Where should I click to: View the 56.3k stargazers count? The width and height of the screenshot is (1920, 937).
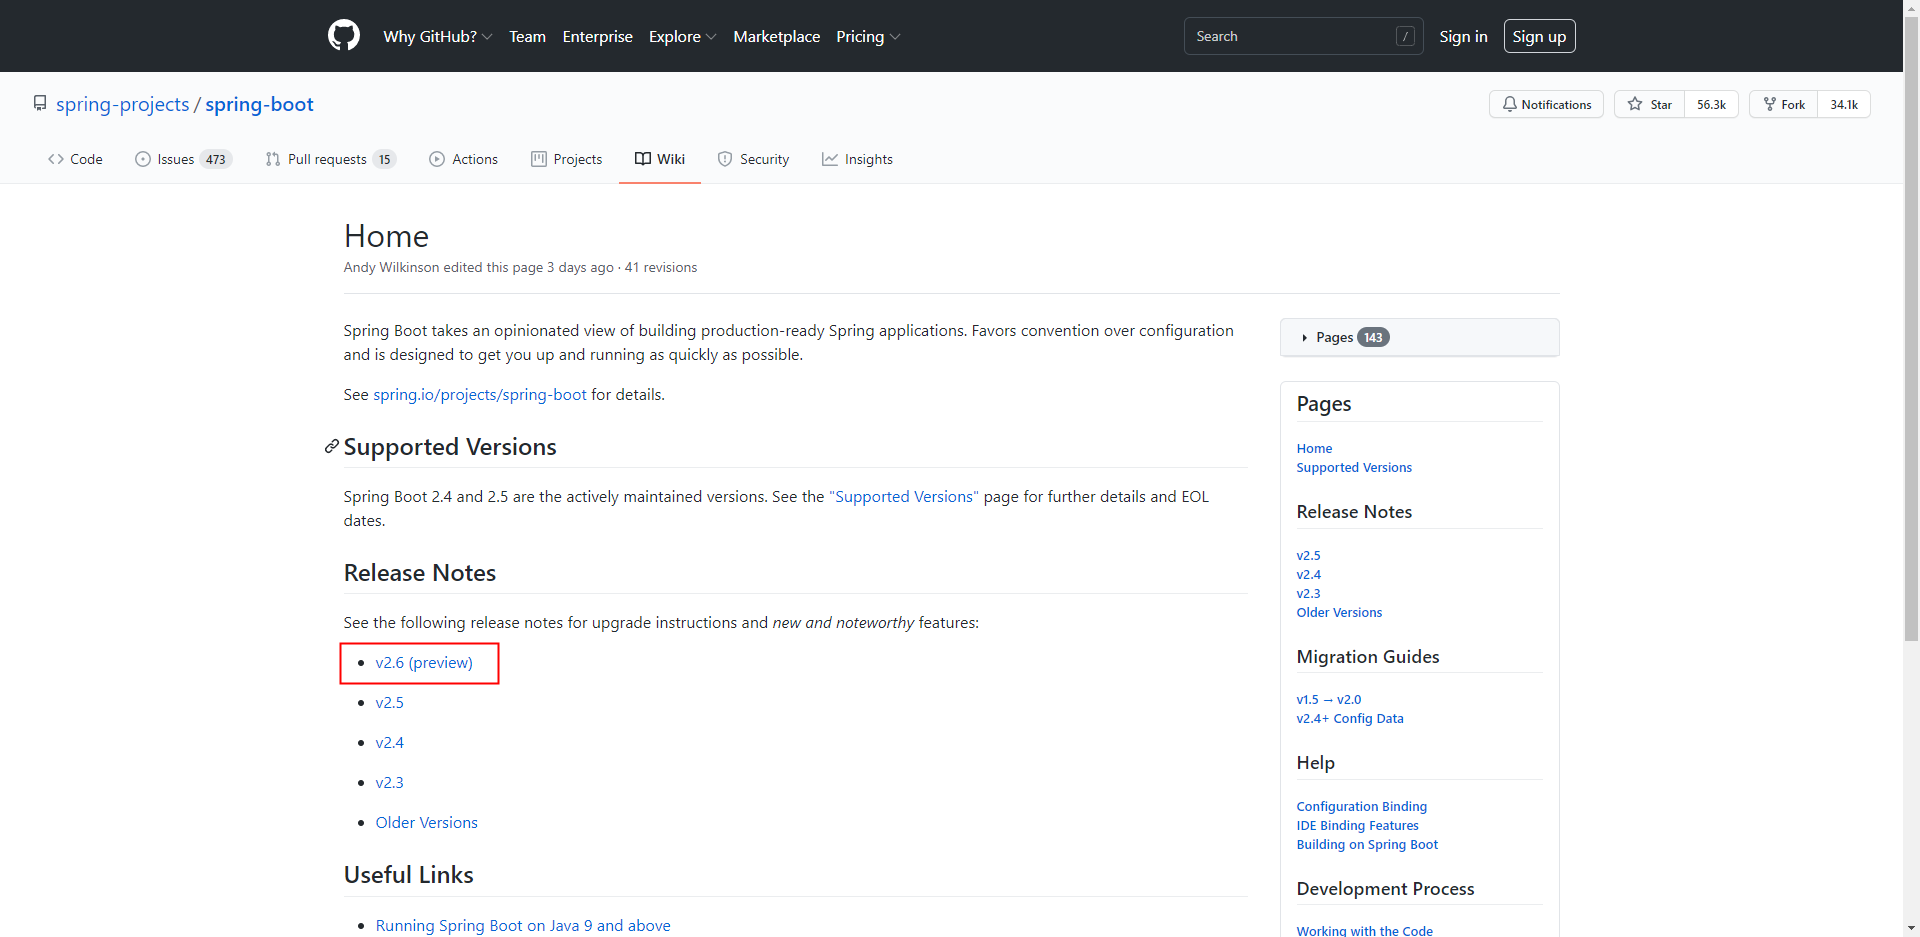point(1711,104)
